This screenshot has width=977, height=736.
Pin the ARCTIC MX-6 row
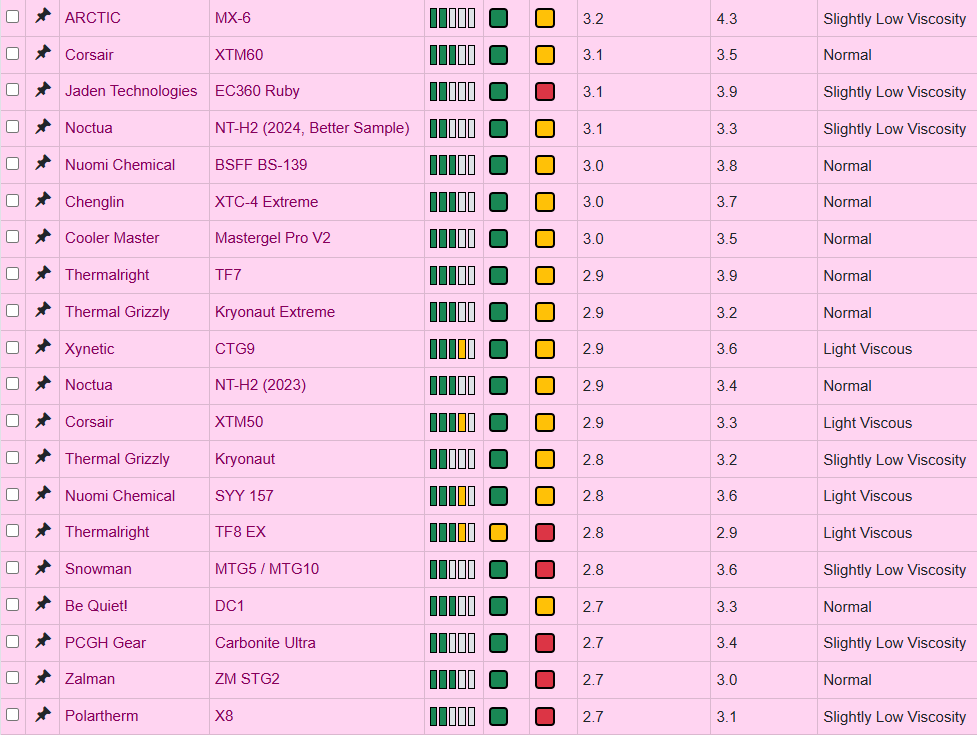pos(42,16)
